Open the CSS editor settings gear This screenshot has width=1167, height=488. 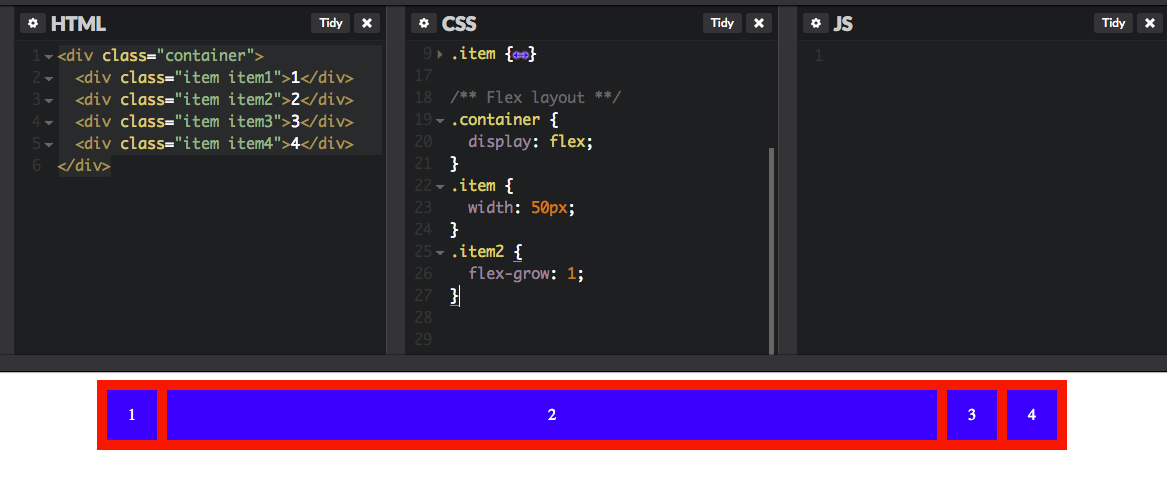[x=423, y=23]
